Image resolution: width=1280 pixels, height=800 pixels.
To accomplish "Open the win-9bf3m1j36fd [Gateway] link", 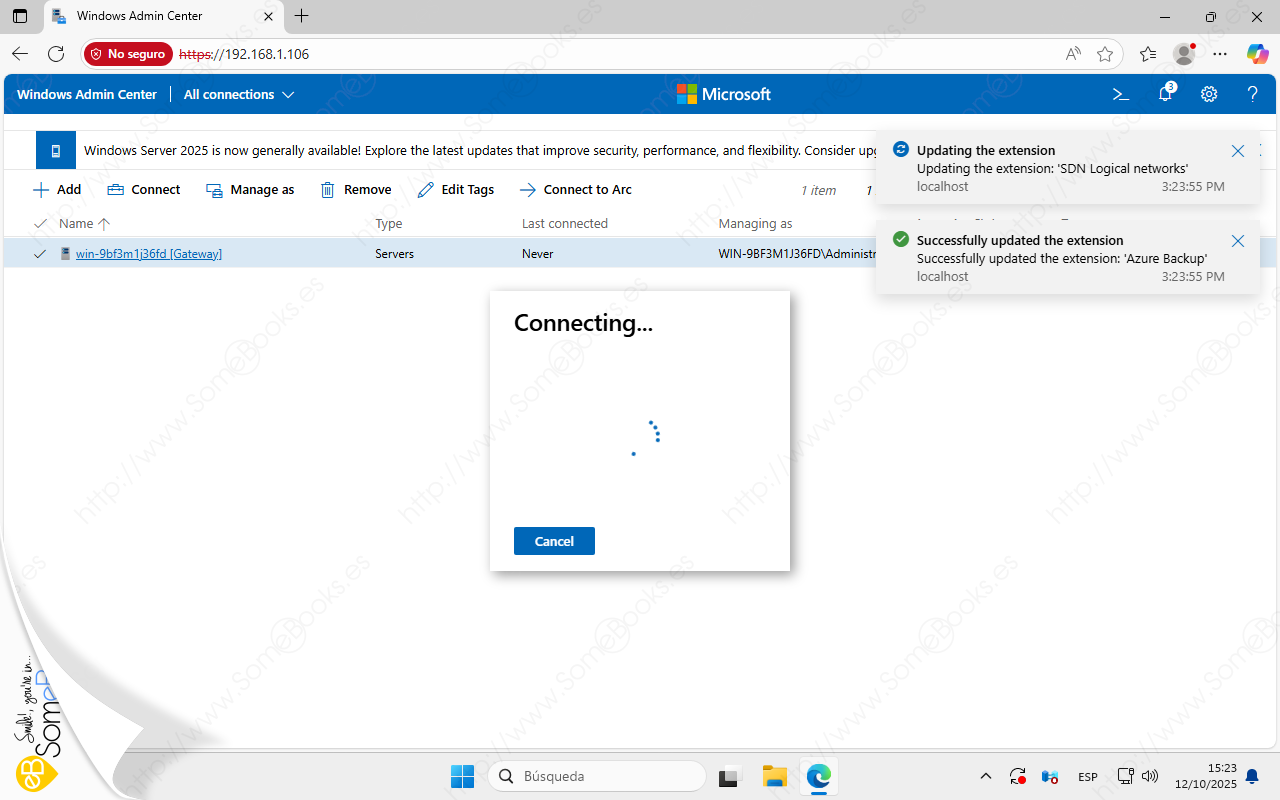I will 148,254.
